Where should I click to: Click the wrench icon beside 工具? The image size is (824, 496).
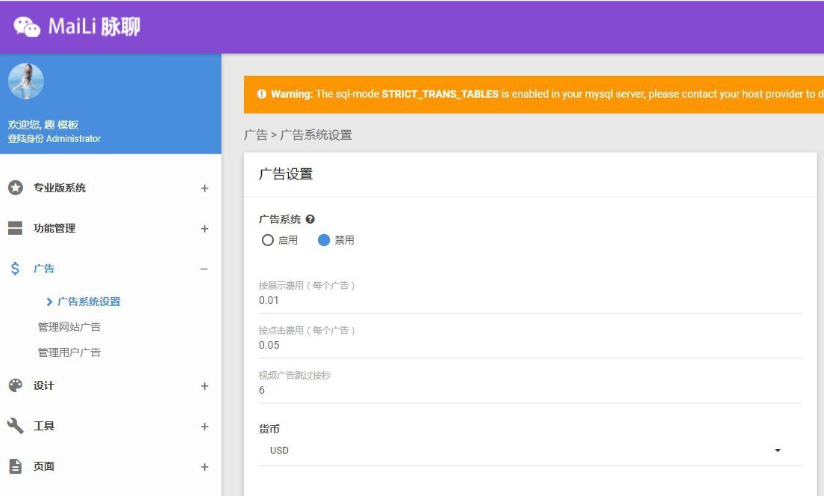tap(15, 426)
